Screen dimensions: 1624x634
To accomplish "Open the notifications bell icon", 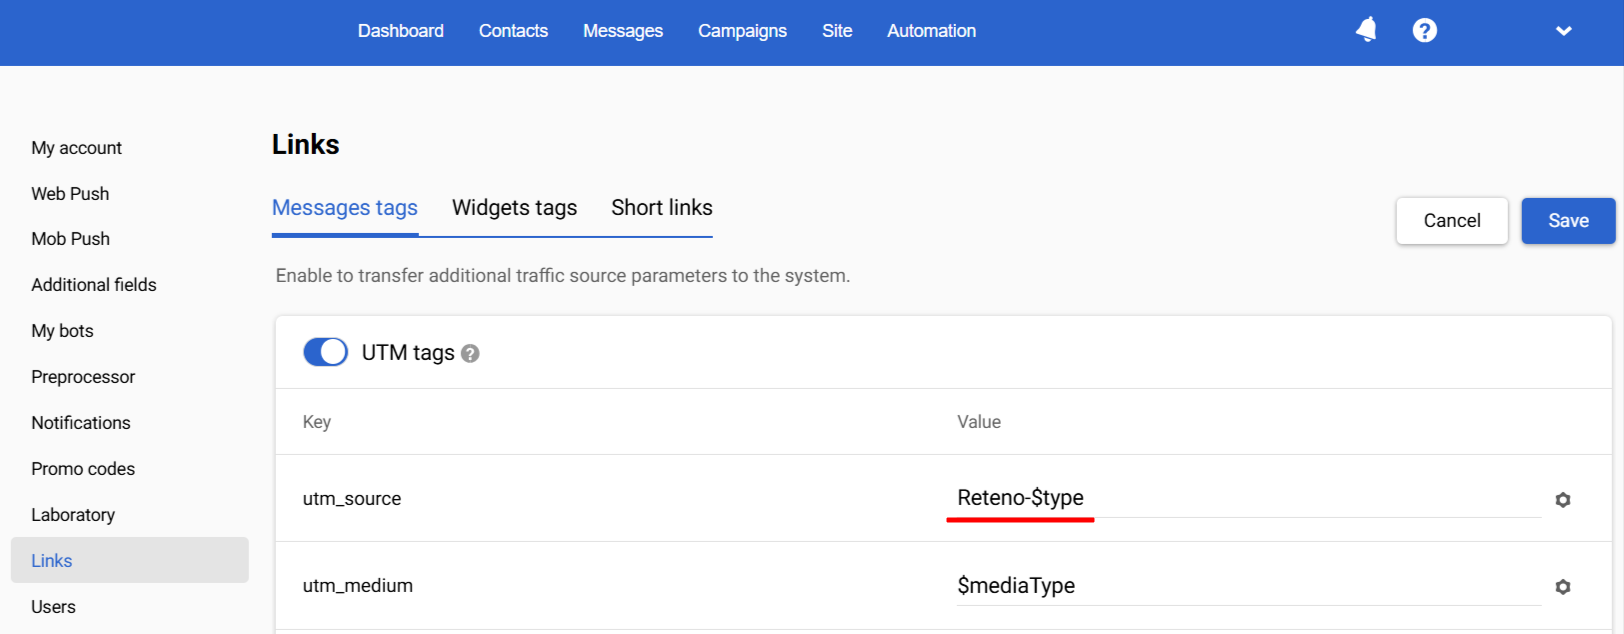I will pos(1366,30).
